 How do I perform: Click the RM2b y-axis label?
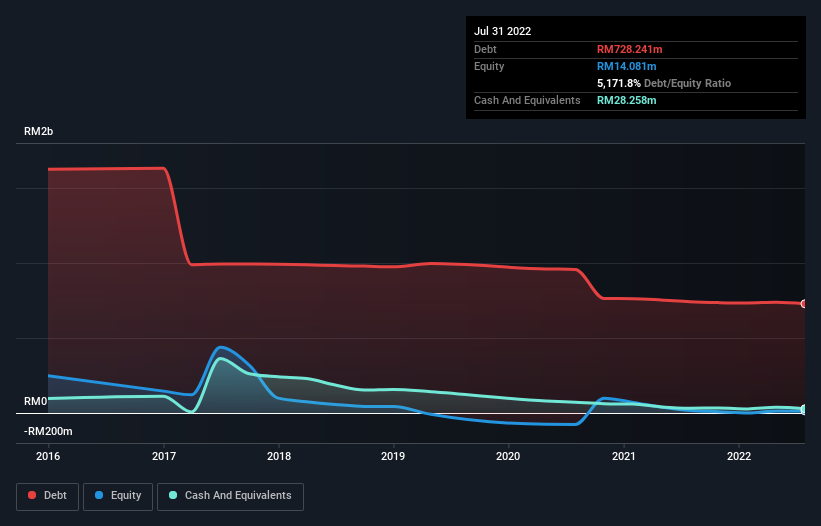(38, 131)
